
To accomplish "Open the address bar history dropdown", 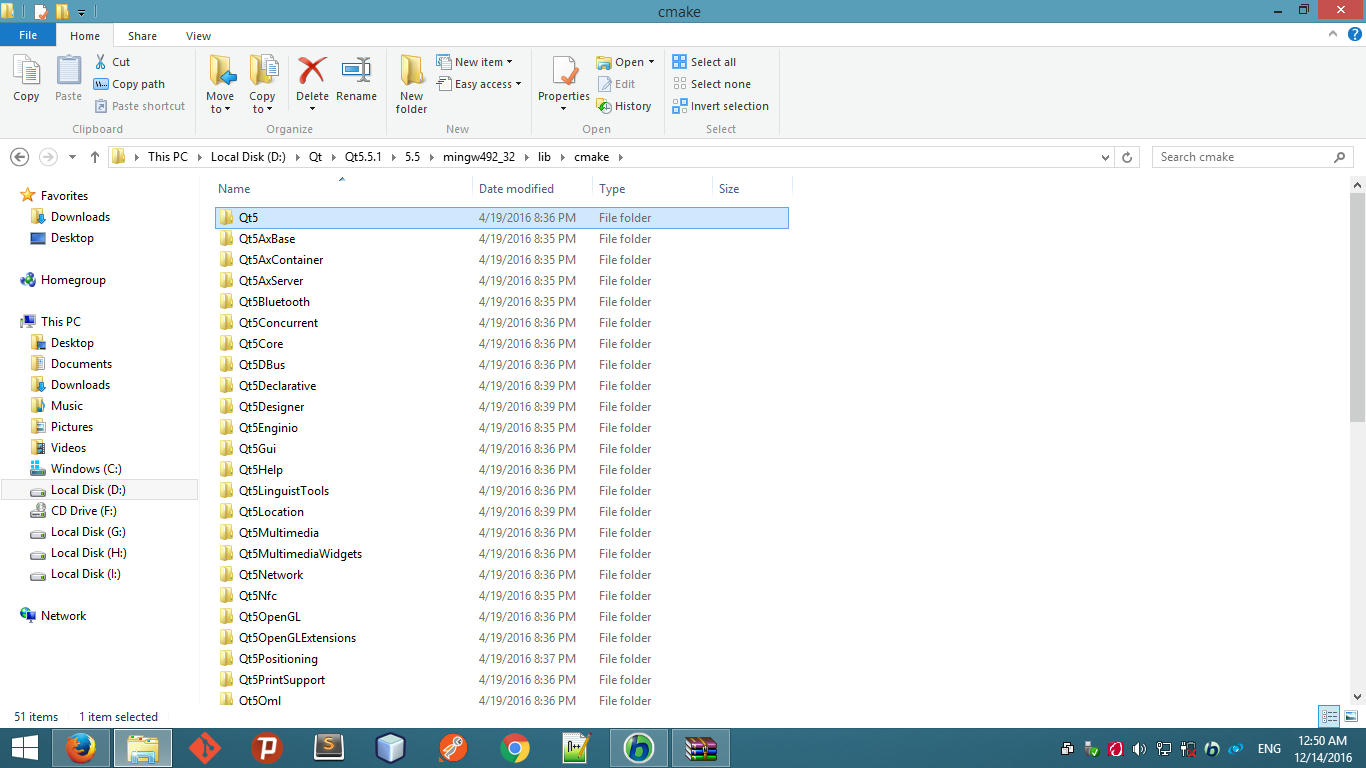I will tap(1105, 157).
